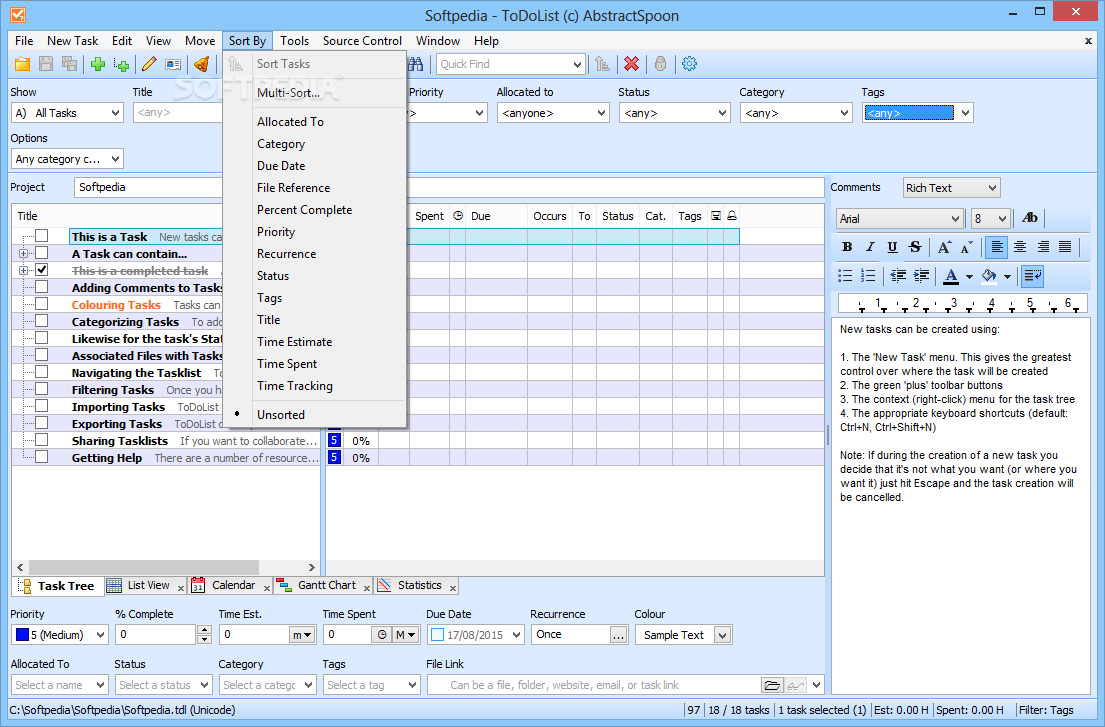Check the 'A Task can contain...' checkbox
Image resolution: width=1105 pixels, height=727 pixels.
42,253
